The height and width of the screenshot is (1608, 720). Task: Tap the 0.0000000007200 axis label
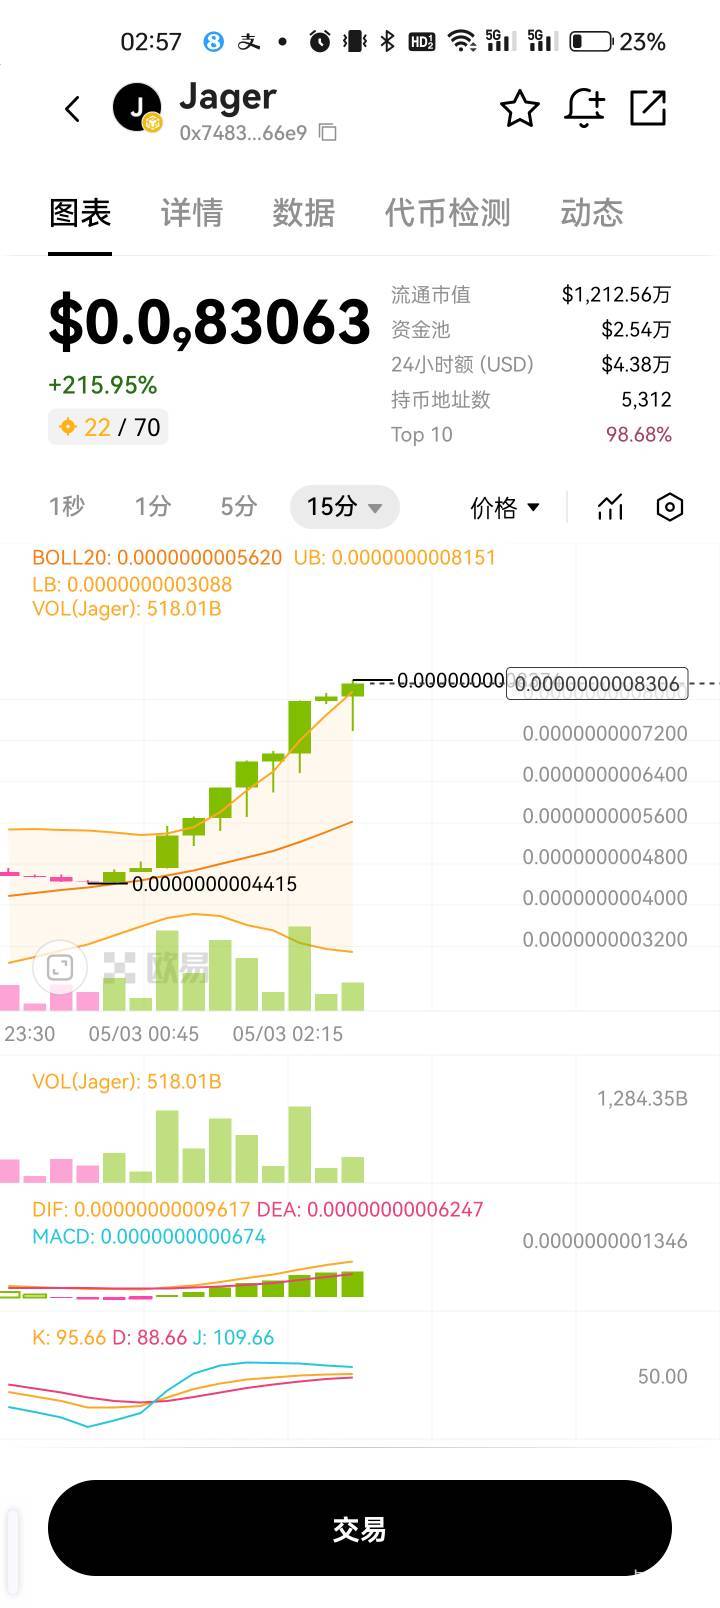coord(605,733)
